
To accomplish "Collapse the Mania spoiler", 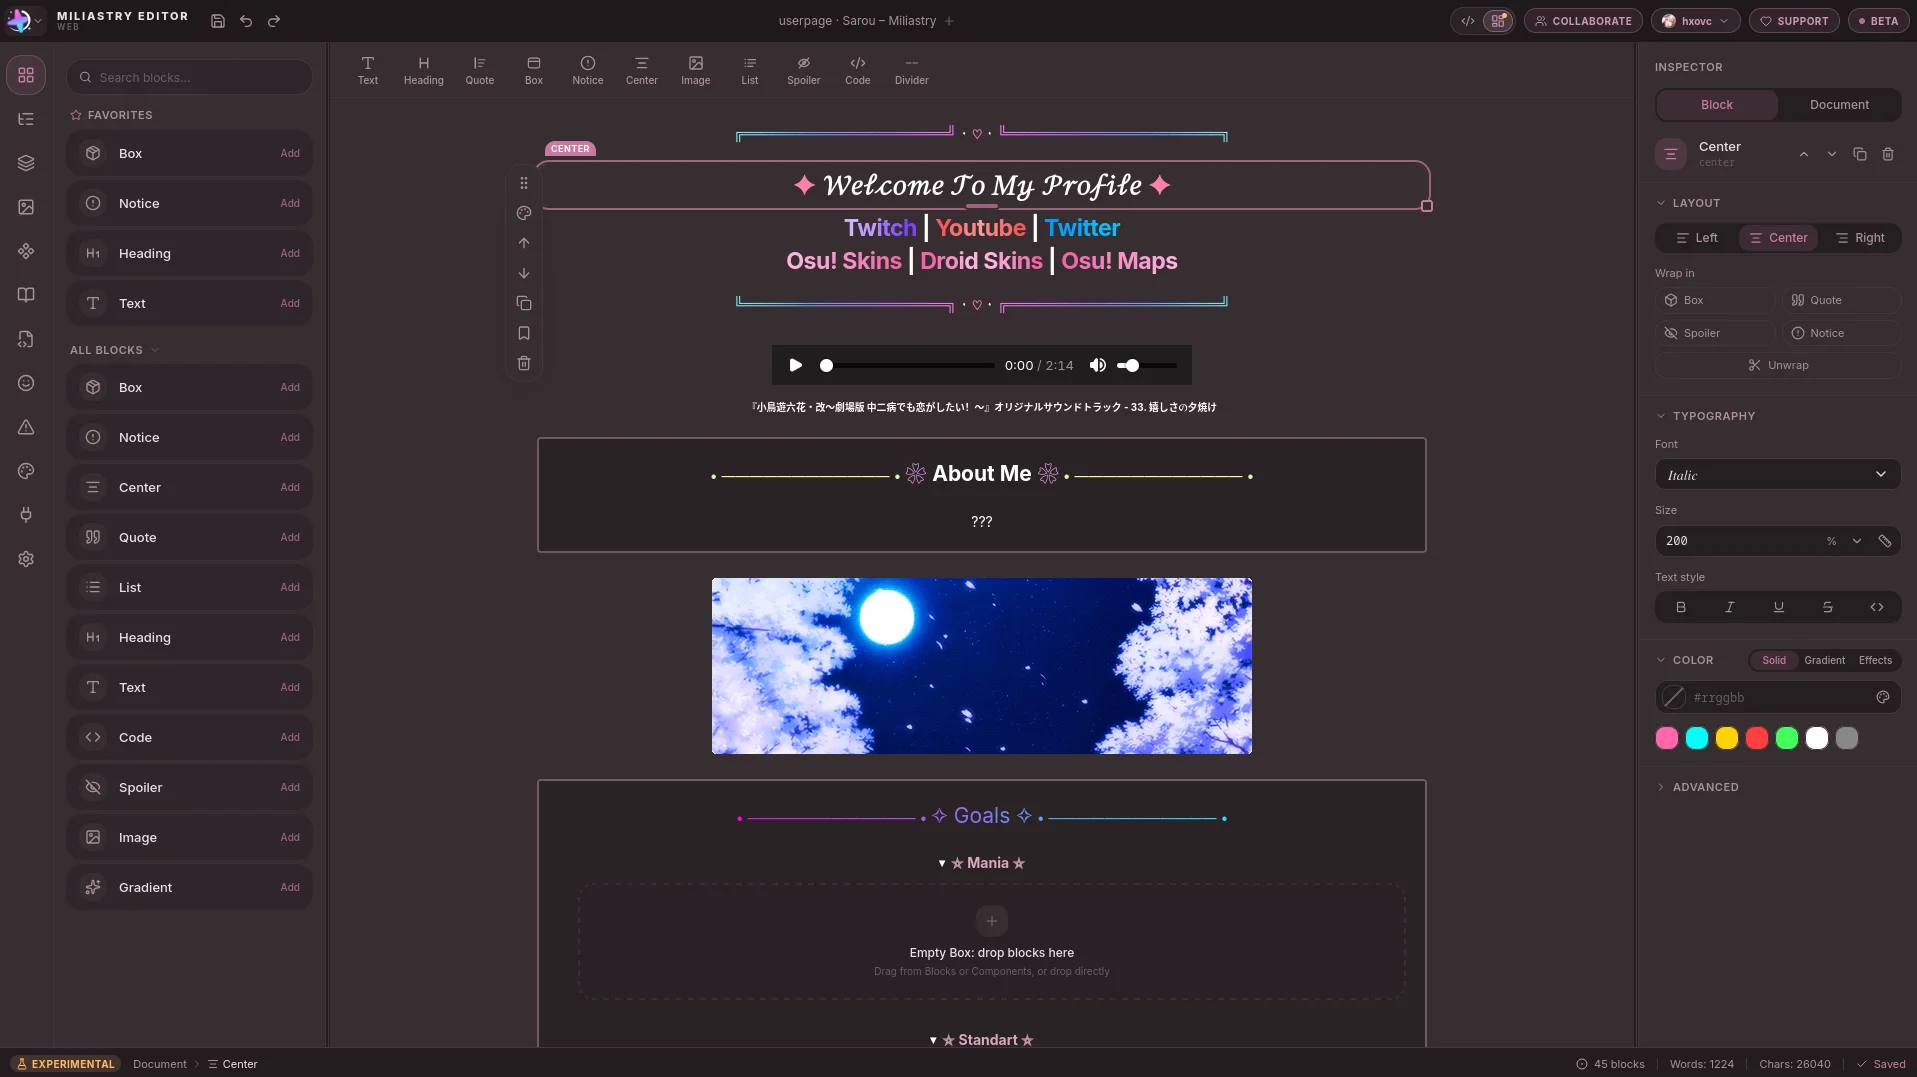I will point(982,863).
